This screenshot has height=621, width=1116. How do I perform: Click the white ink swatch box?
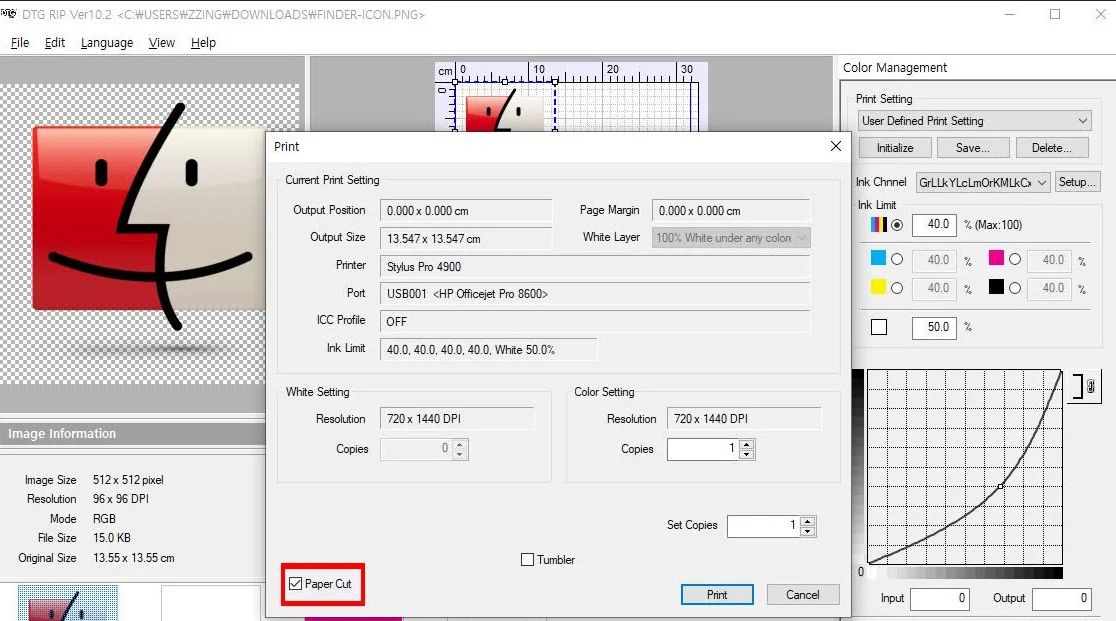point(879,327)
